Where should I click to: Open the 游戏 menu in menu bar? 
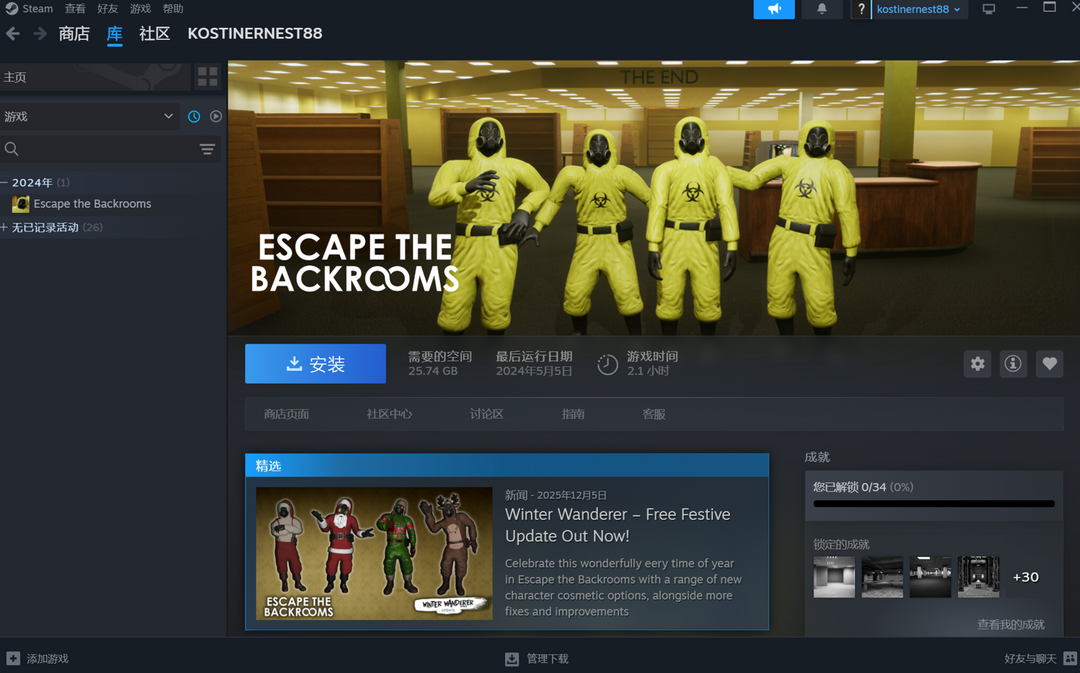(141, 8)
